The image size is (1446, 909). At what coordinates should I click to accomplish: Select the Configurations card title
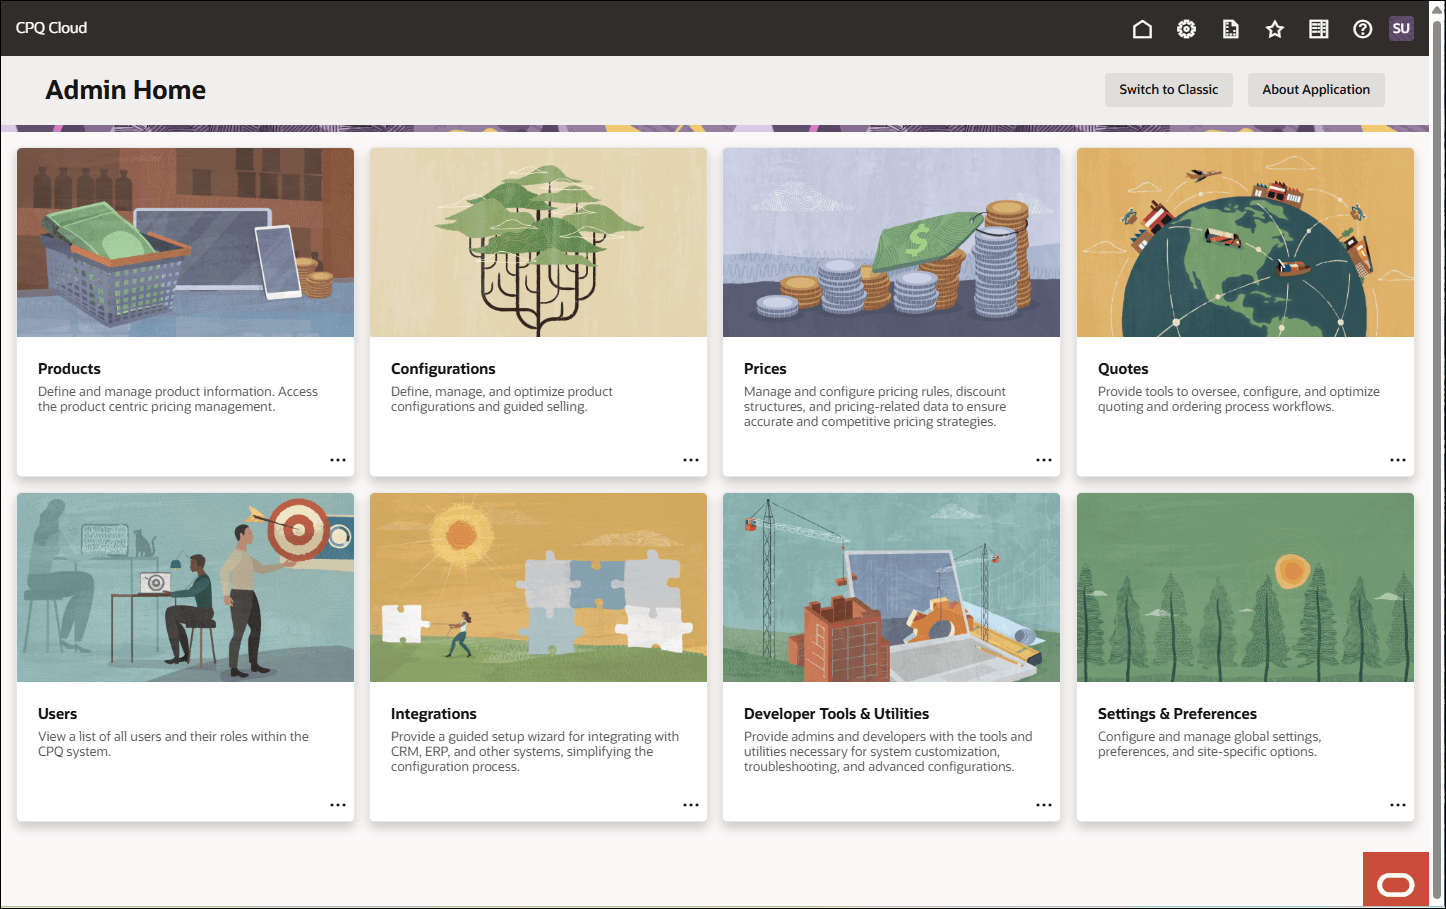point(443,369)
